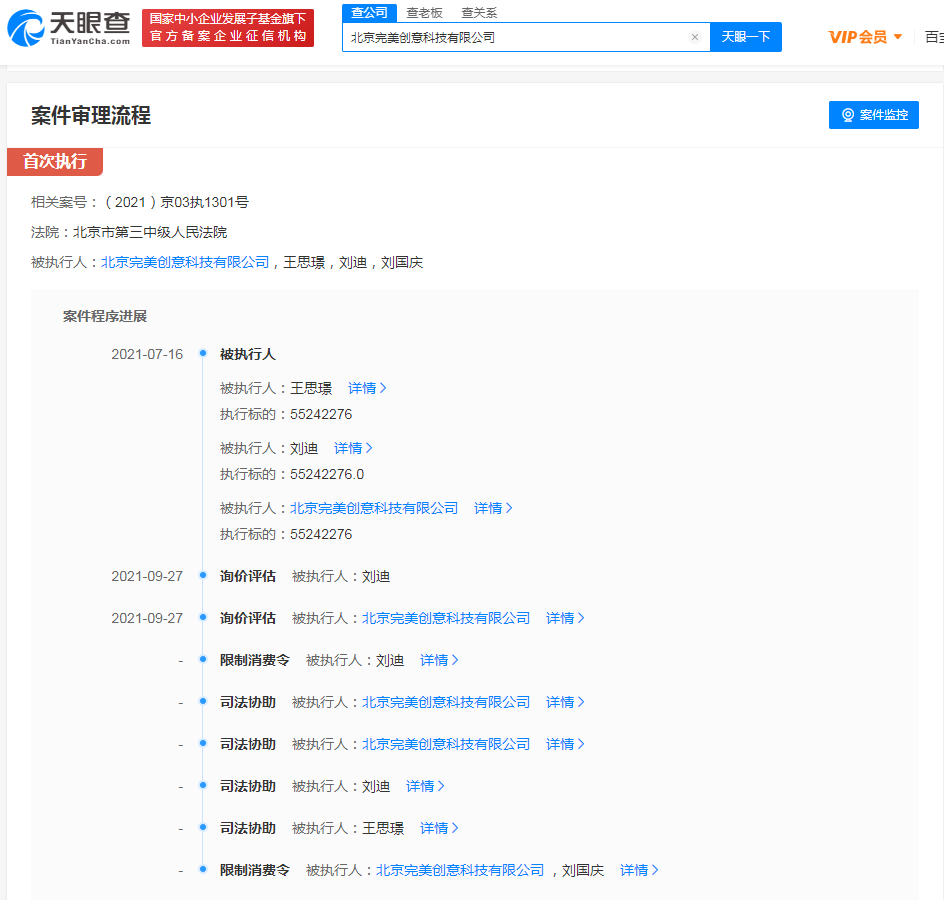
Task: Open 详情 for 司法协助 of 王思璟
Action: click(438, 828)
